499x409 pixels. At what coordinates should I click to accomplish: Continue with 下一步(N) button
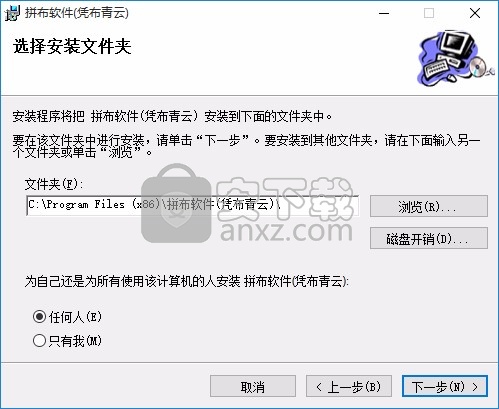pyautogui.click(x=445, y=387)
